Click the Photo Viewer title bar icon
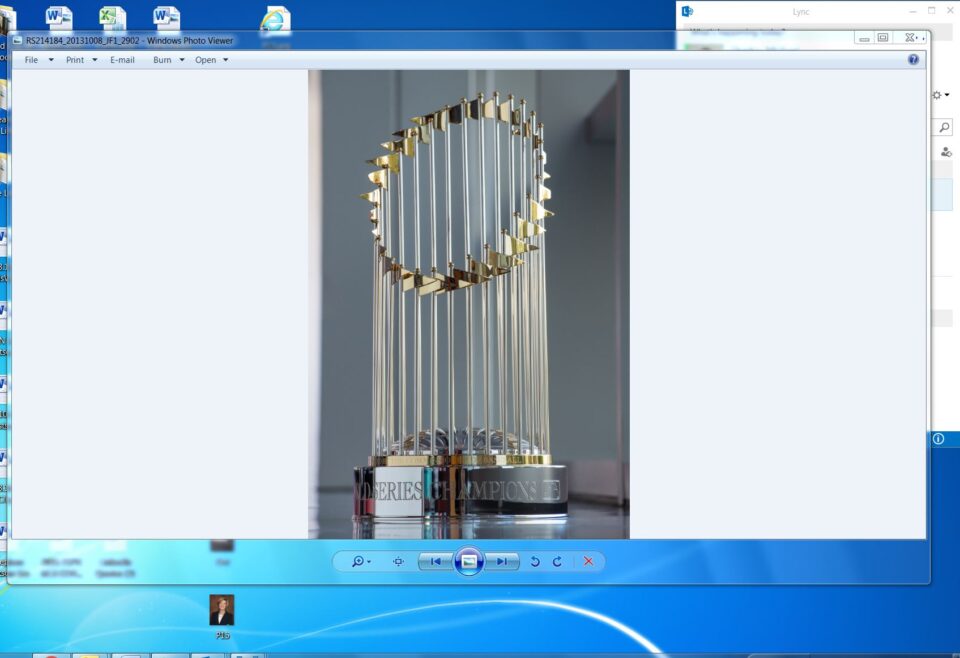 (x=17, y=40)
